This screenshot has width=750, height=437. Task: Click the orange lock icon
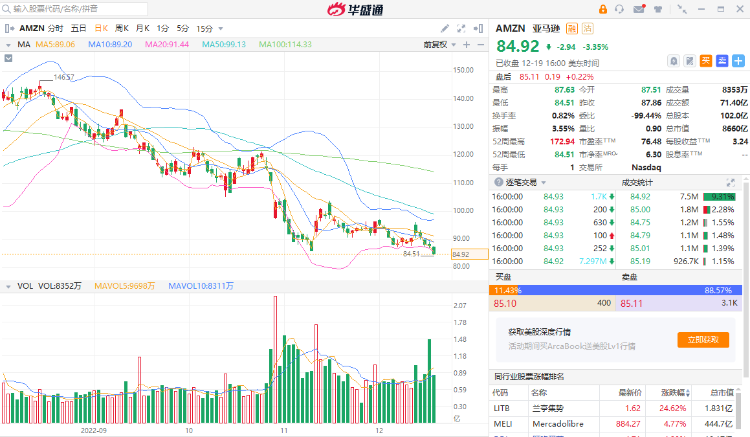pos(603,9)
